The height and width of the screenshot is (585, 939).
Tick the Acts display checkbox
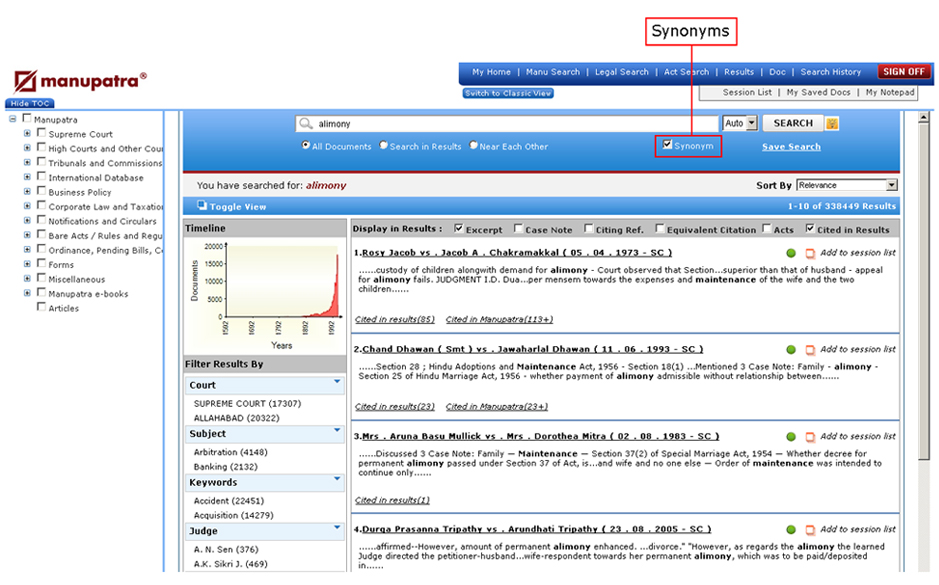[767, 228]
